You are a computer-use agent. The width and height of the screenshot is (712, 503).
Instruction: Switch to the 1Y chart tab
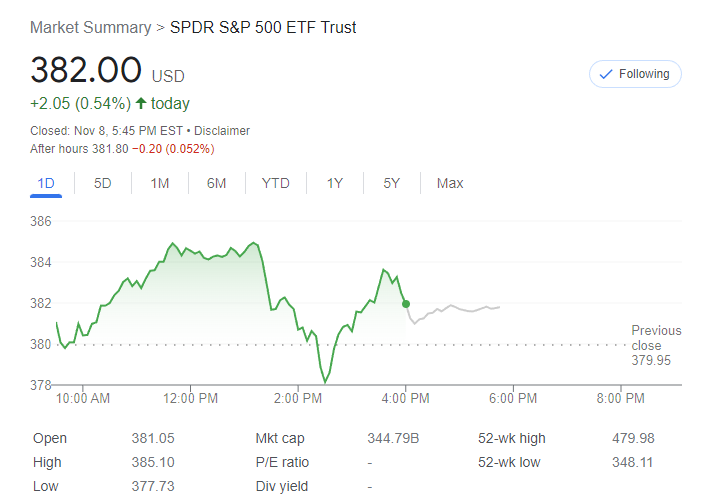point(335,183)
